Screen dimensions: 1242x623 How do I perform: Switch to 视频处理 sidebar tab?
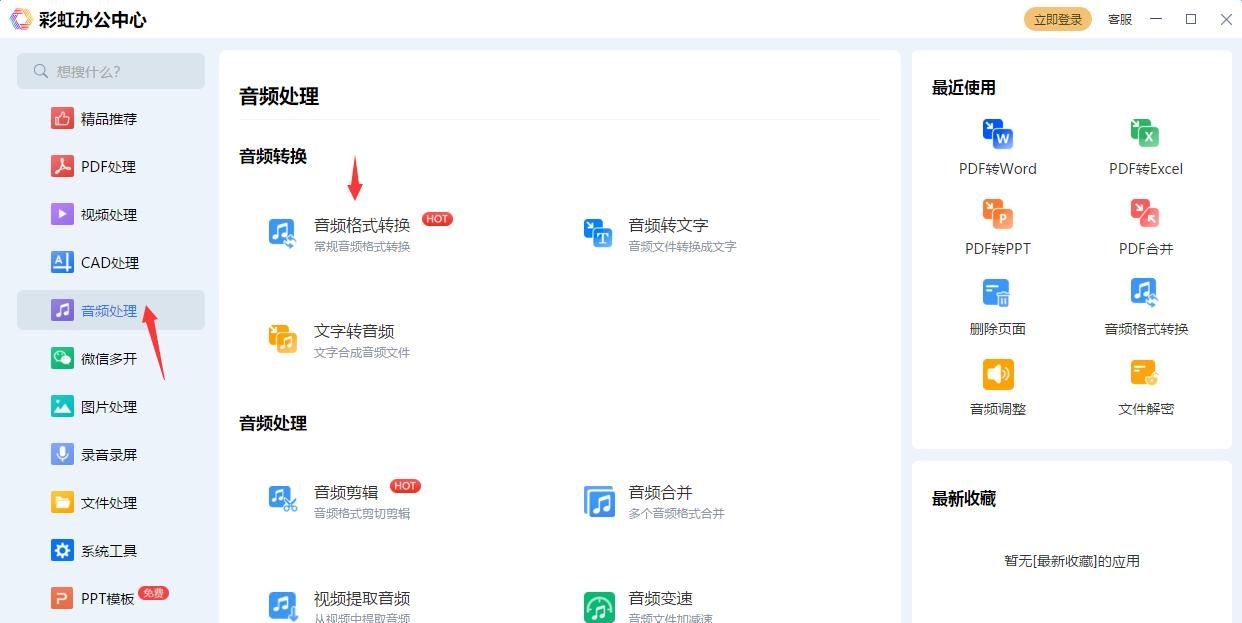(111, 215)
